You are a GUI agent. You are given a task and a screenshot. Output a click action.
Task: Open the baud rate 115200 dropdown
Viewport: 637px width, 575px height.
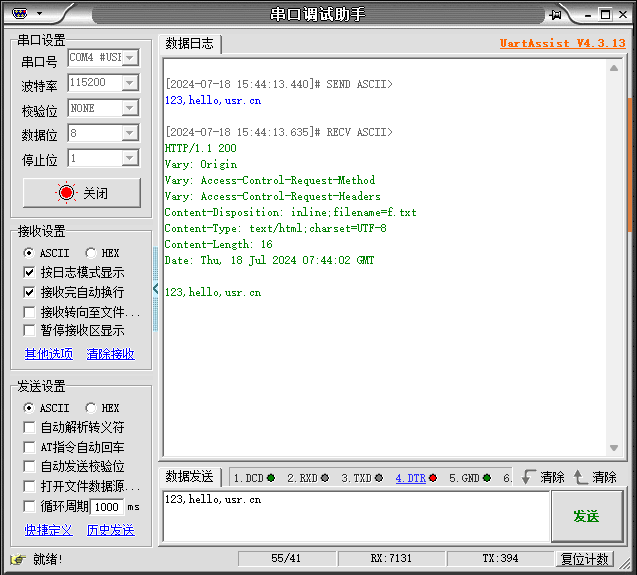pos(129,83)
